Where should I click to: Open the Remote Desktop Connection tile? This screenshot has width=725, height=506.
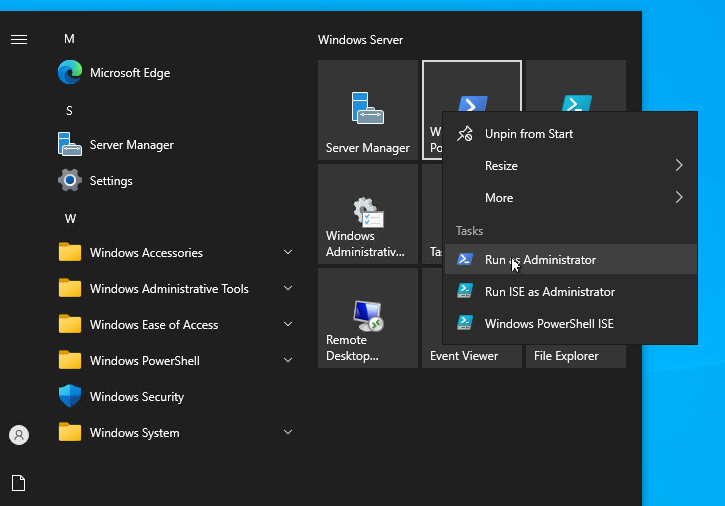tap(368, 318)
